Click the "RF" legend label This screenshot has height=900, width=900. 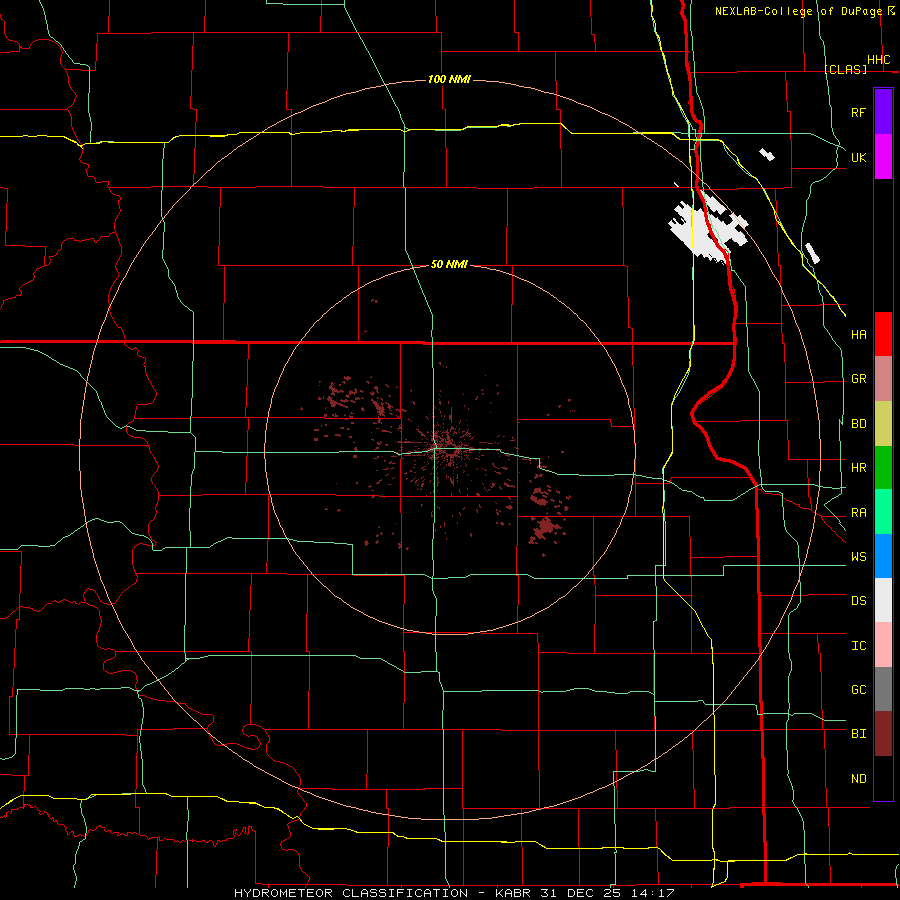[858, 113]
